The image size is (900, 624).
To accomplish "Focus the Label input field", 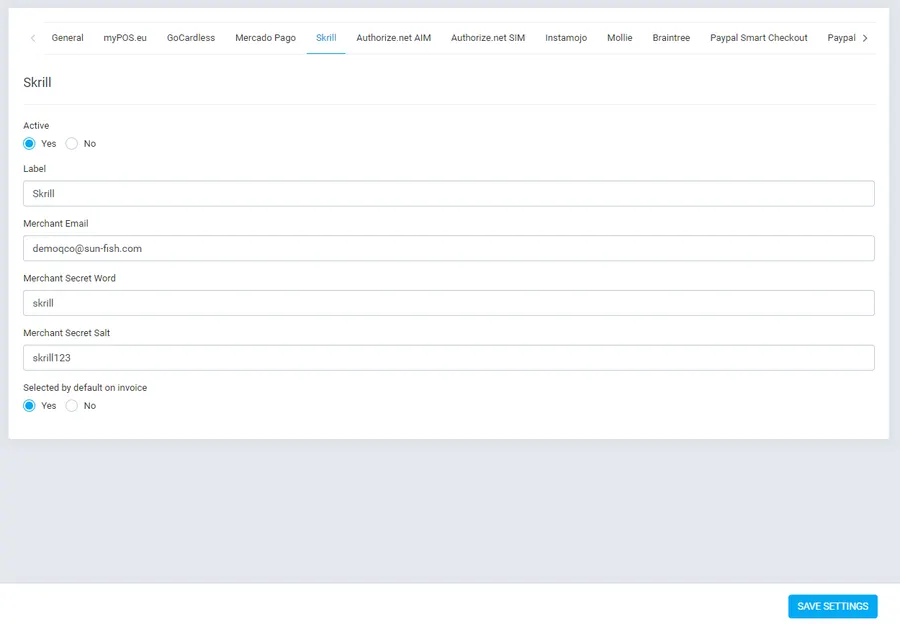I will [449, 193].
